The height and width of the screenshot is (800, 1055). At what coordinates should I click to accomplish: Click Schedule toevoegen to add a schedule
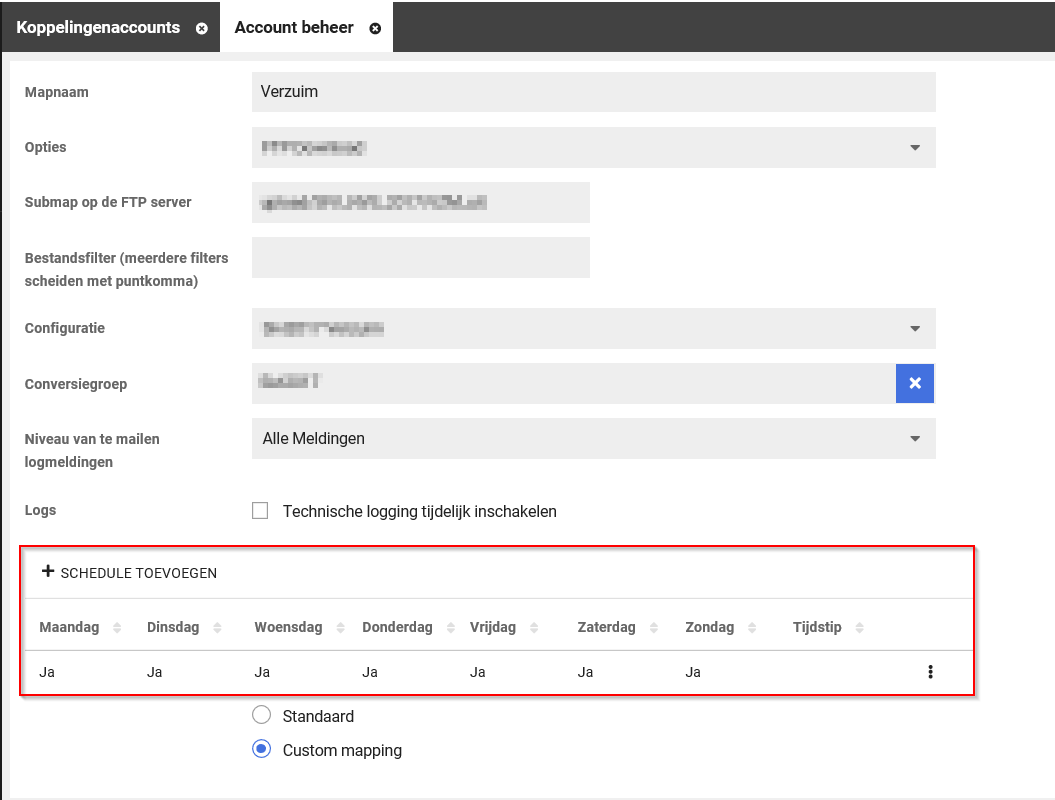pos(129,573)
